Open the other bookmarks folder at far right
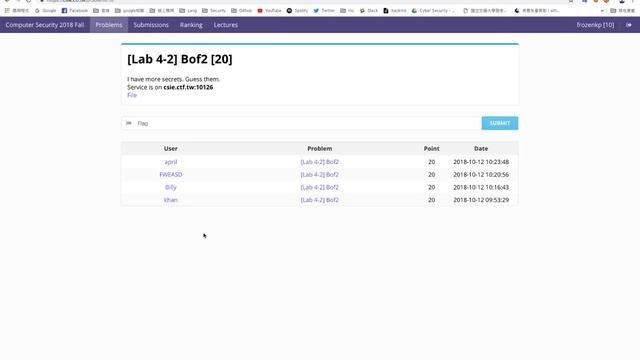The width and height of the screenshot is (640, 360). (x=622, y=11)
